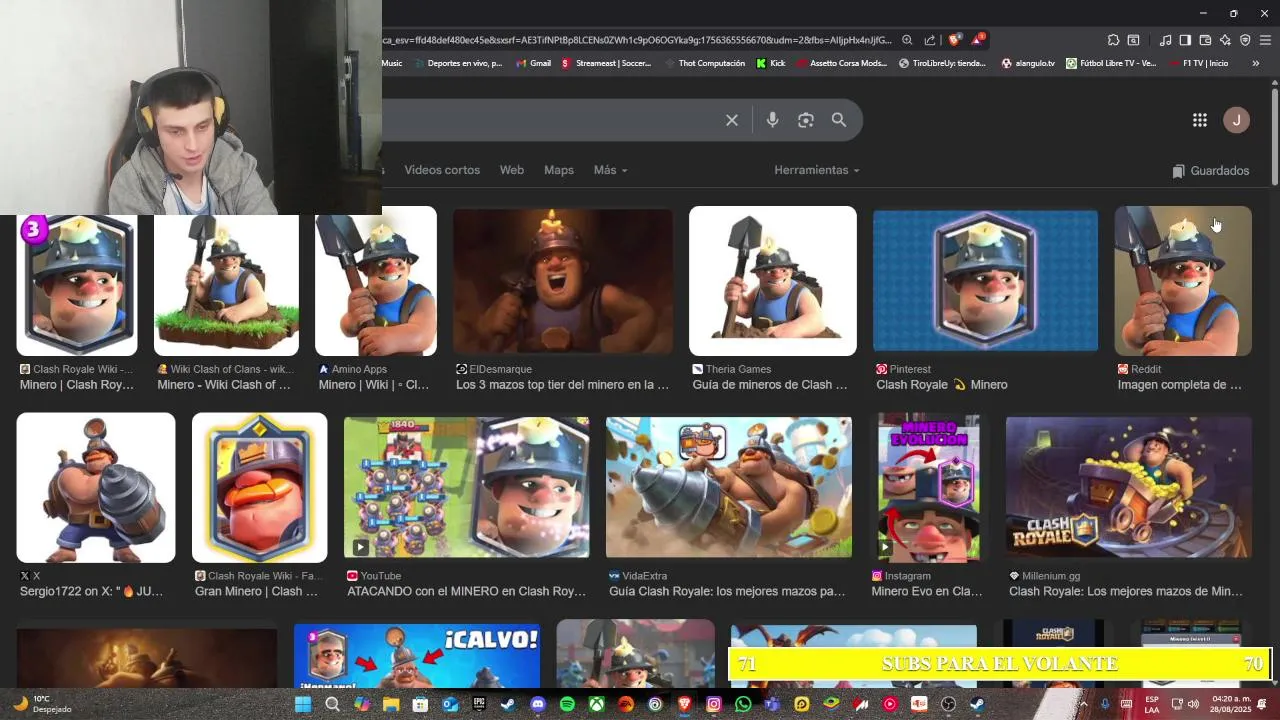Open the VidaExtra Guía Clash Royale image
1280x720 pixels.
[x=729, y=487]
